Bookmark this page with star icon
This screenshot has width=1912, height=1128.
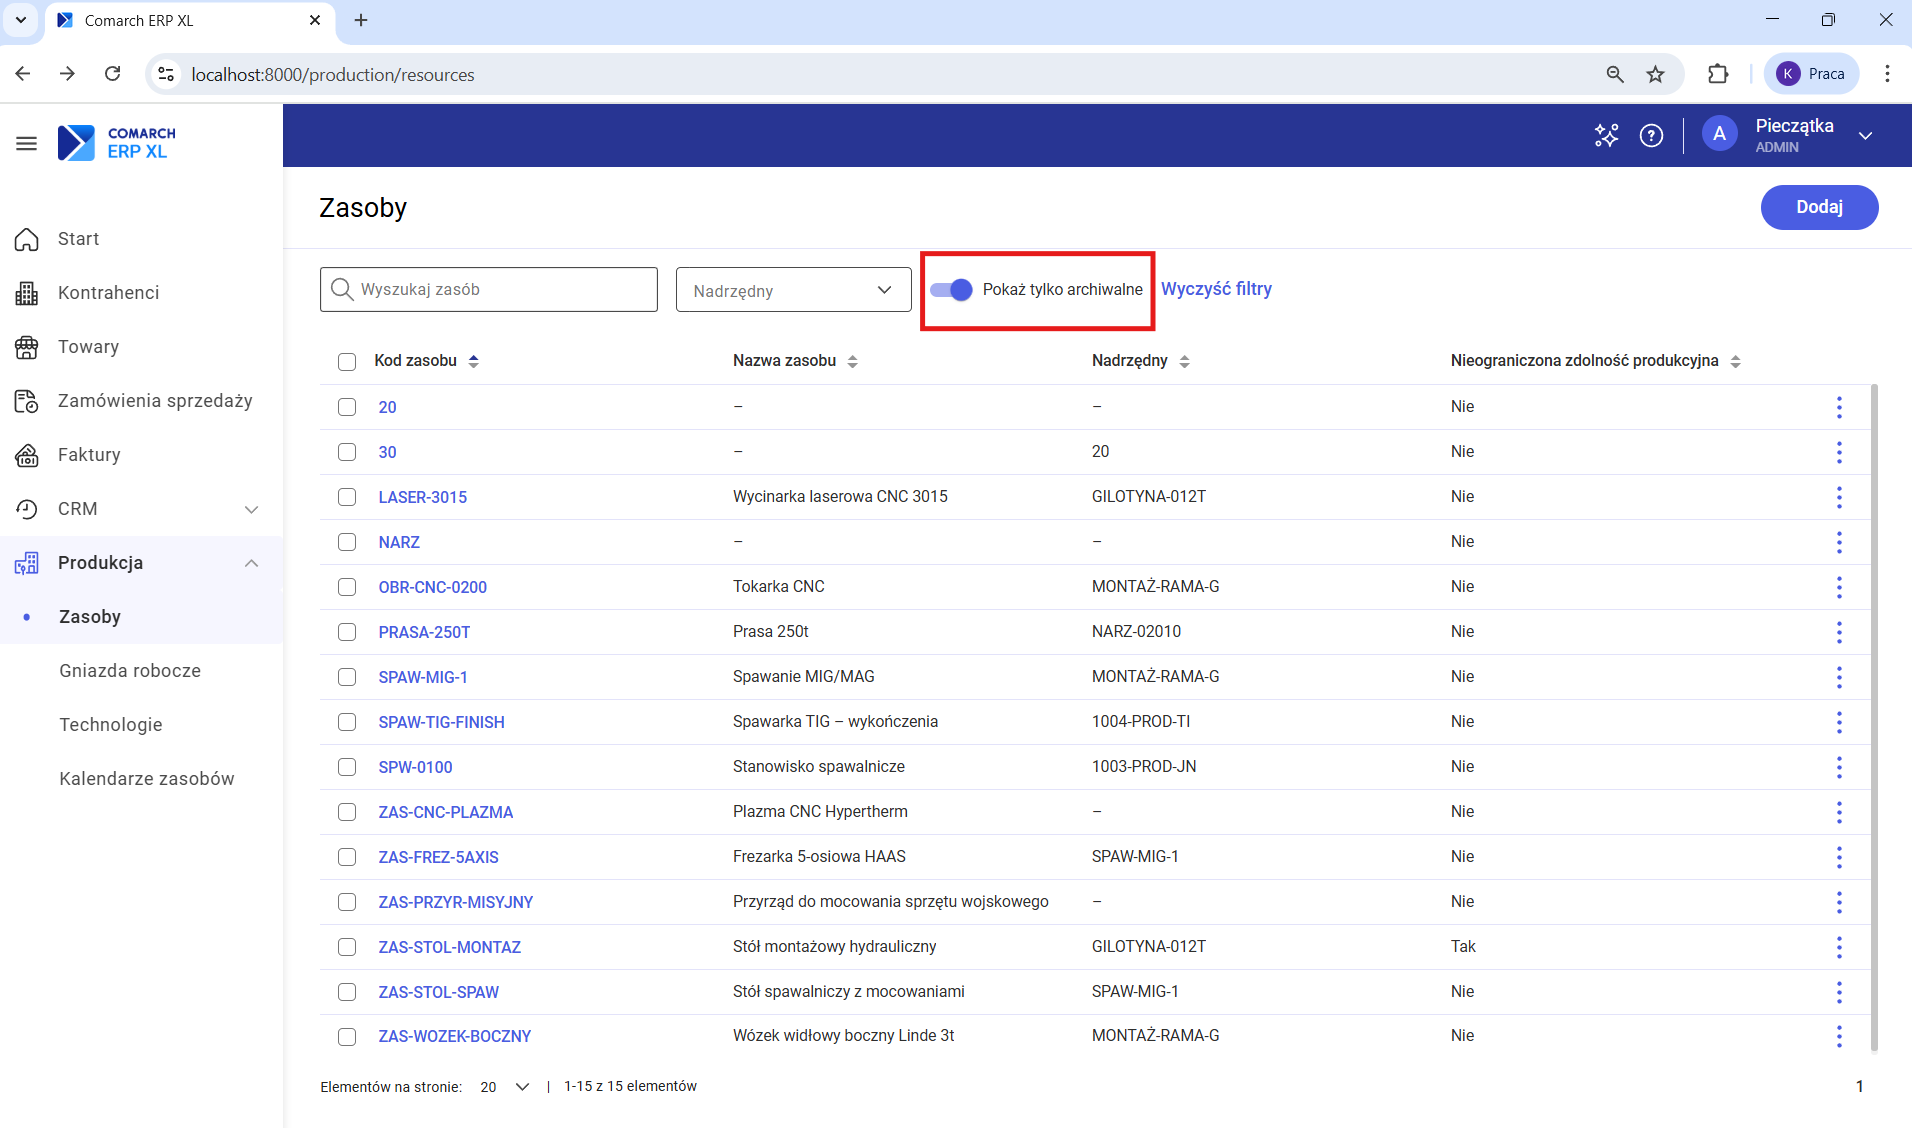(1656, 74)
